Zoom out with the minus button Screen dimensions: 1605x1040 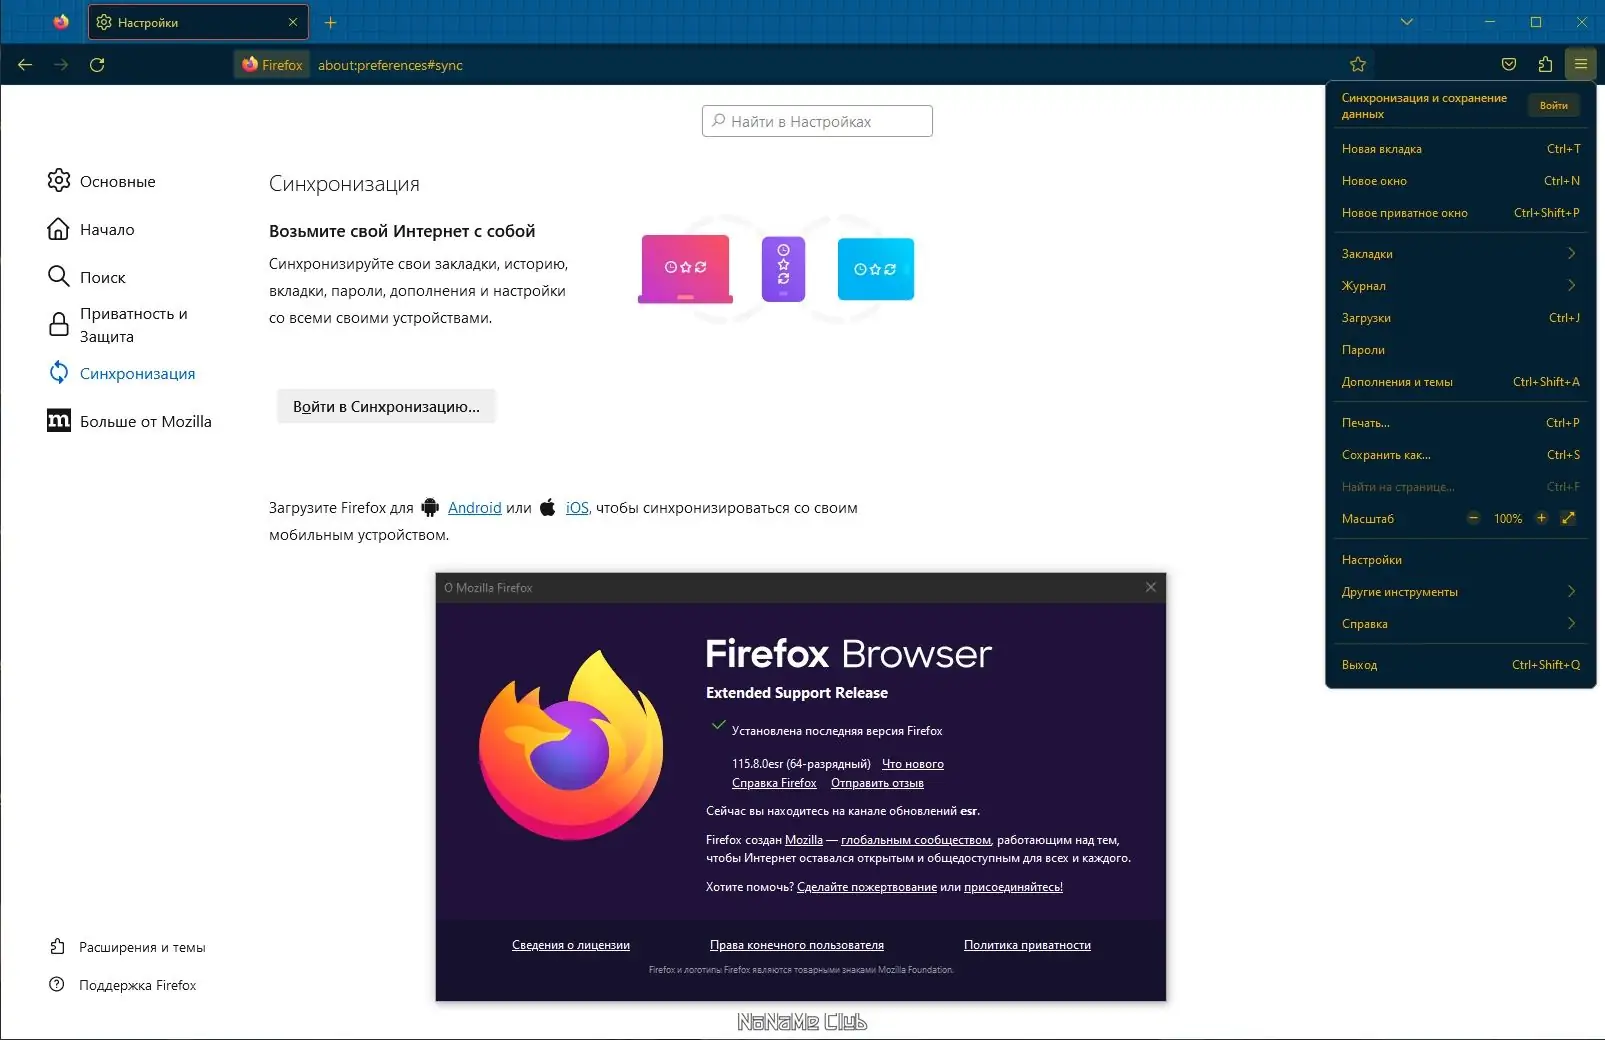(1473, 518)
